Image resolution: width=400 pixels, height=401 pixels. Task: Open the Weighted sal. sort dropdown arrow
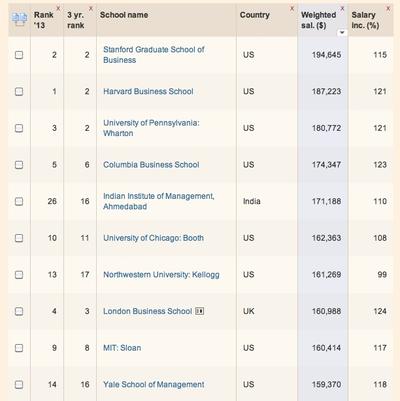tap(342, 33)
